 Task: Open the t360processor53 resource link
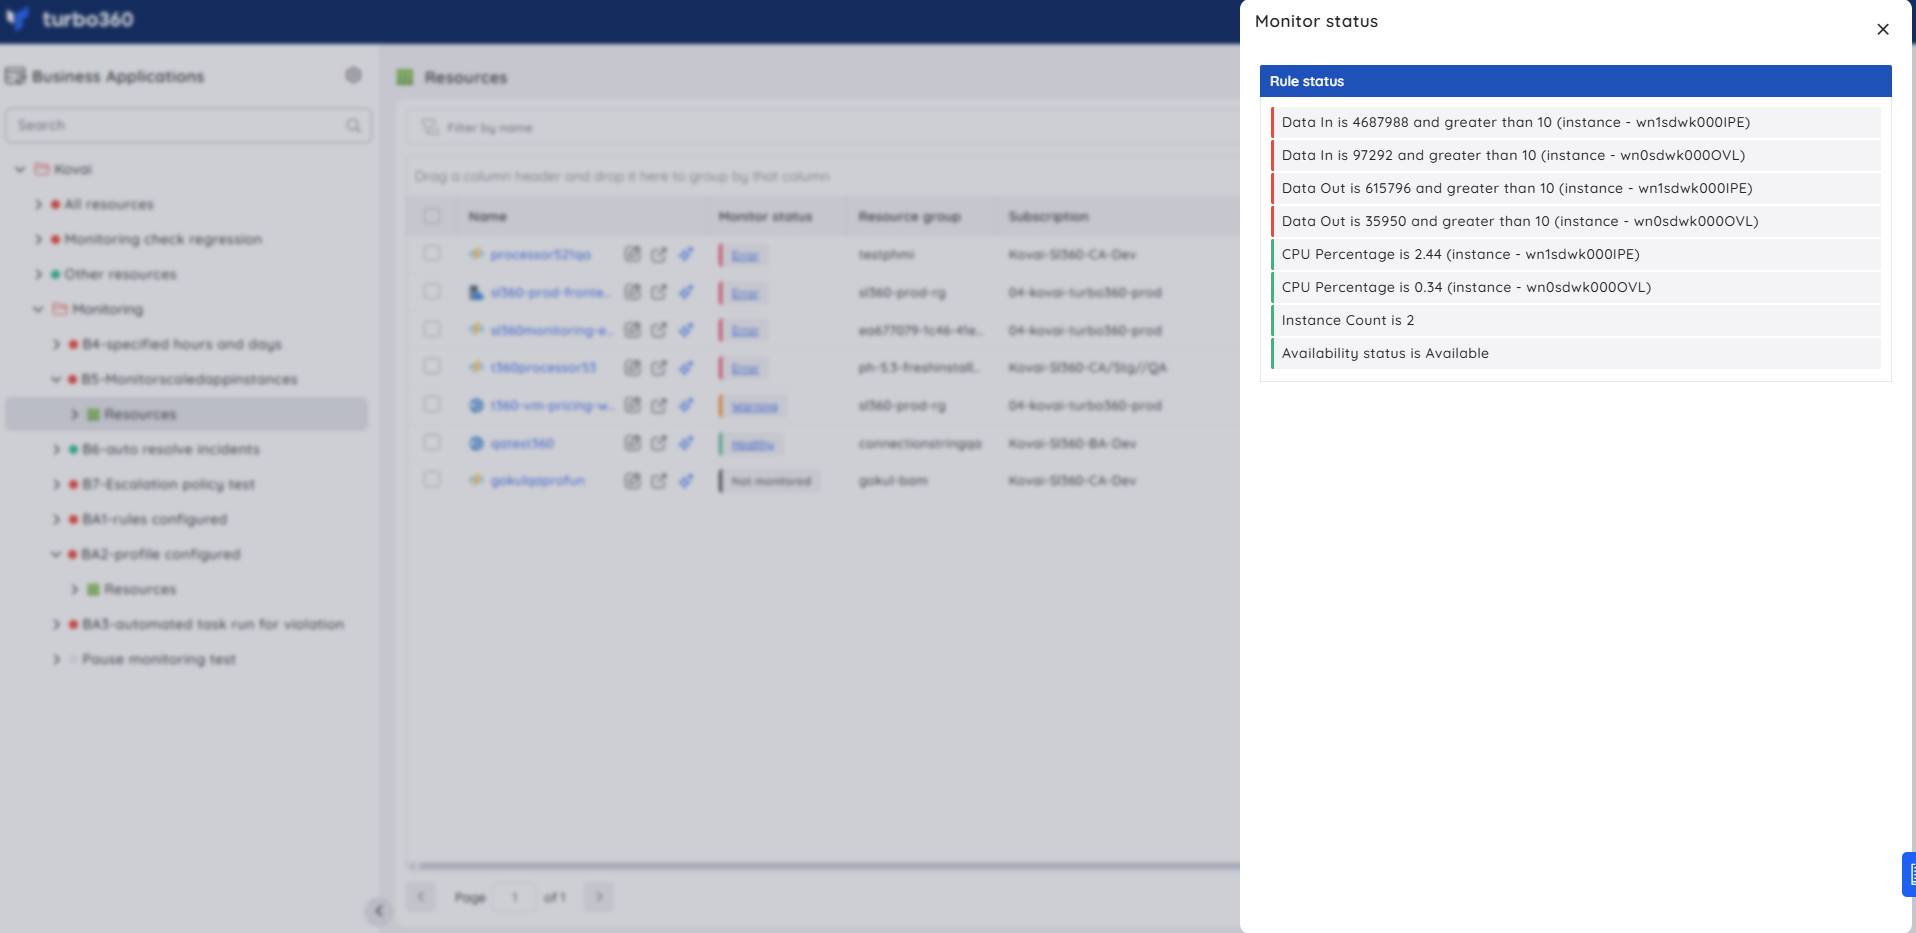(543, 367)
